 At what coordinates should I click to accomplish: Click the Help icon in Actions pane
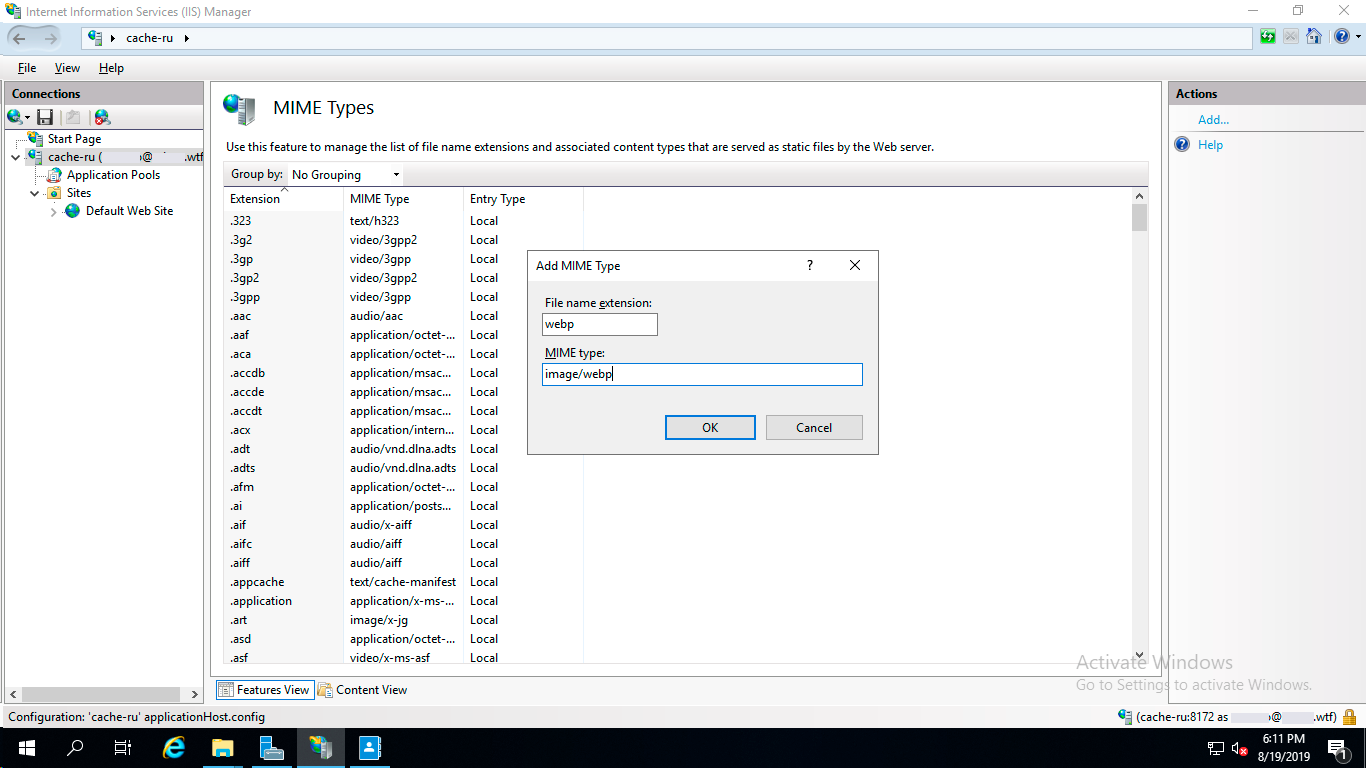point(1182,145)
